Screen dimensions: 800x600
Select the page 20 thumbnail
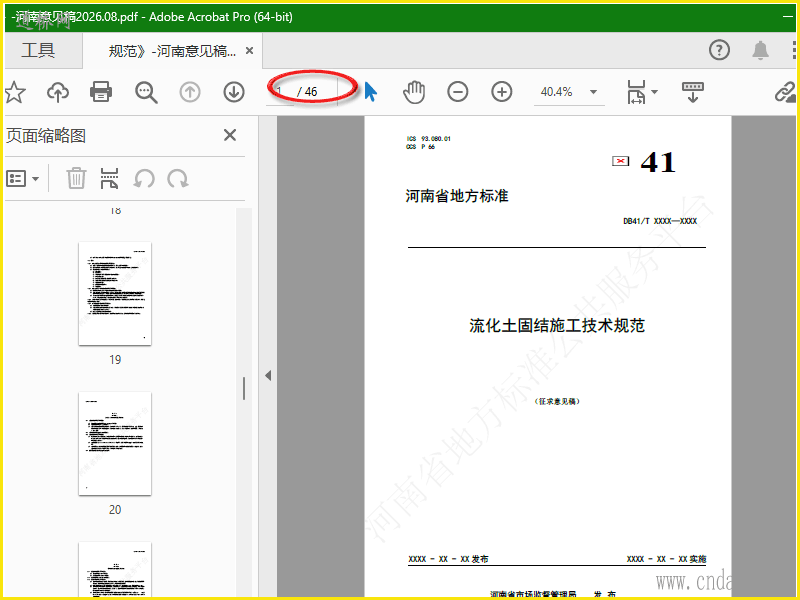click(115, 443)
